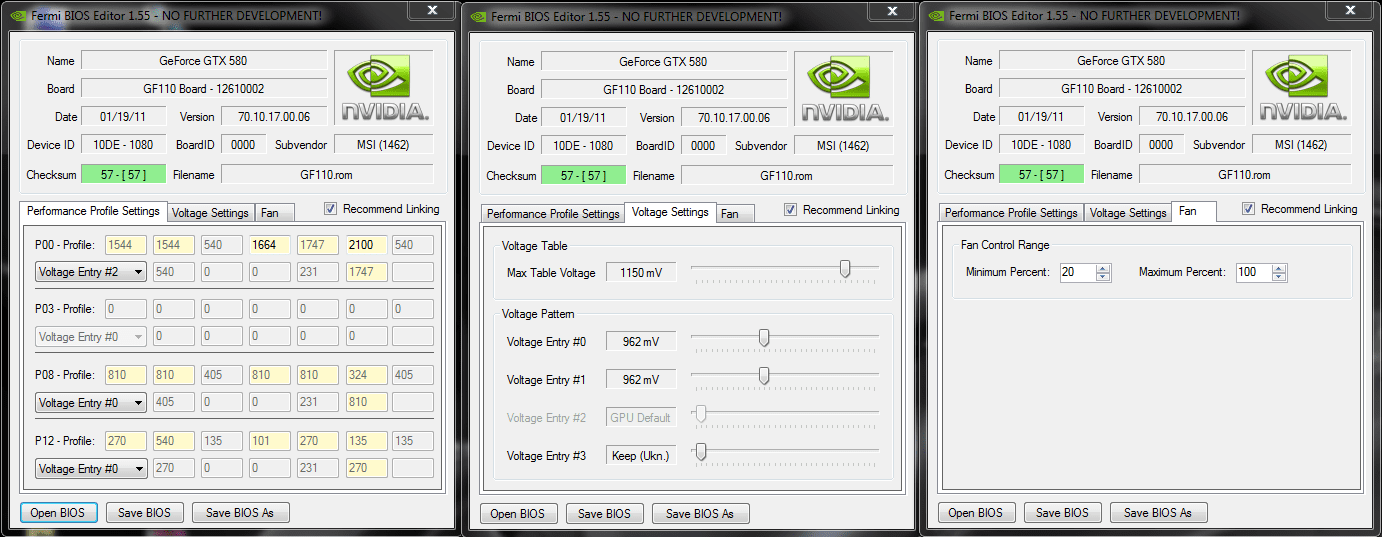Click Save BIOS in the left window
This screenshot has width=1382, height=537.
pyautogui.click(x=145, y=513)
